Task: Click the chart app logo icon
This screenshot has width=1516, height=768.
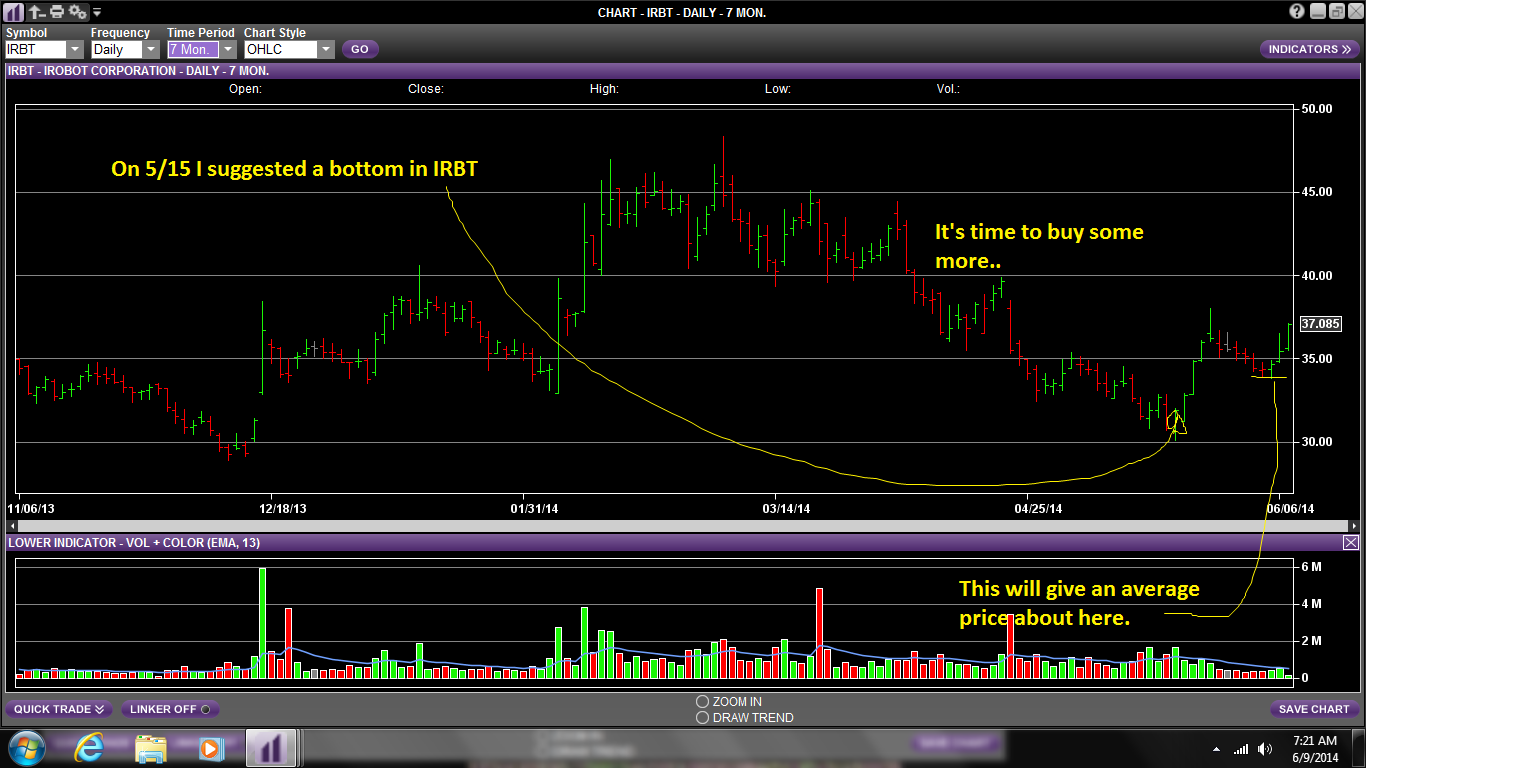Action: 14,13
